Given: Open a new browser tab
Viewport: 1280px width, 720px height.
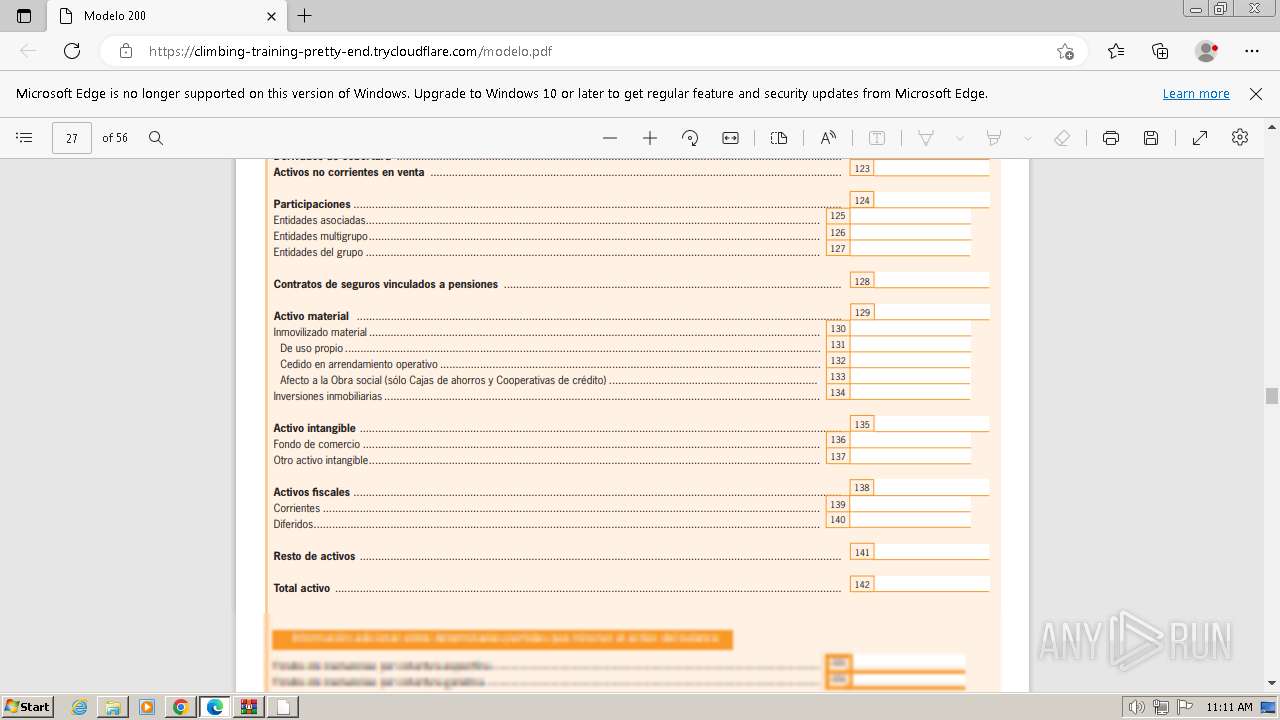Looking at the screenshot, I should (x=305, y=16).
